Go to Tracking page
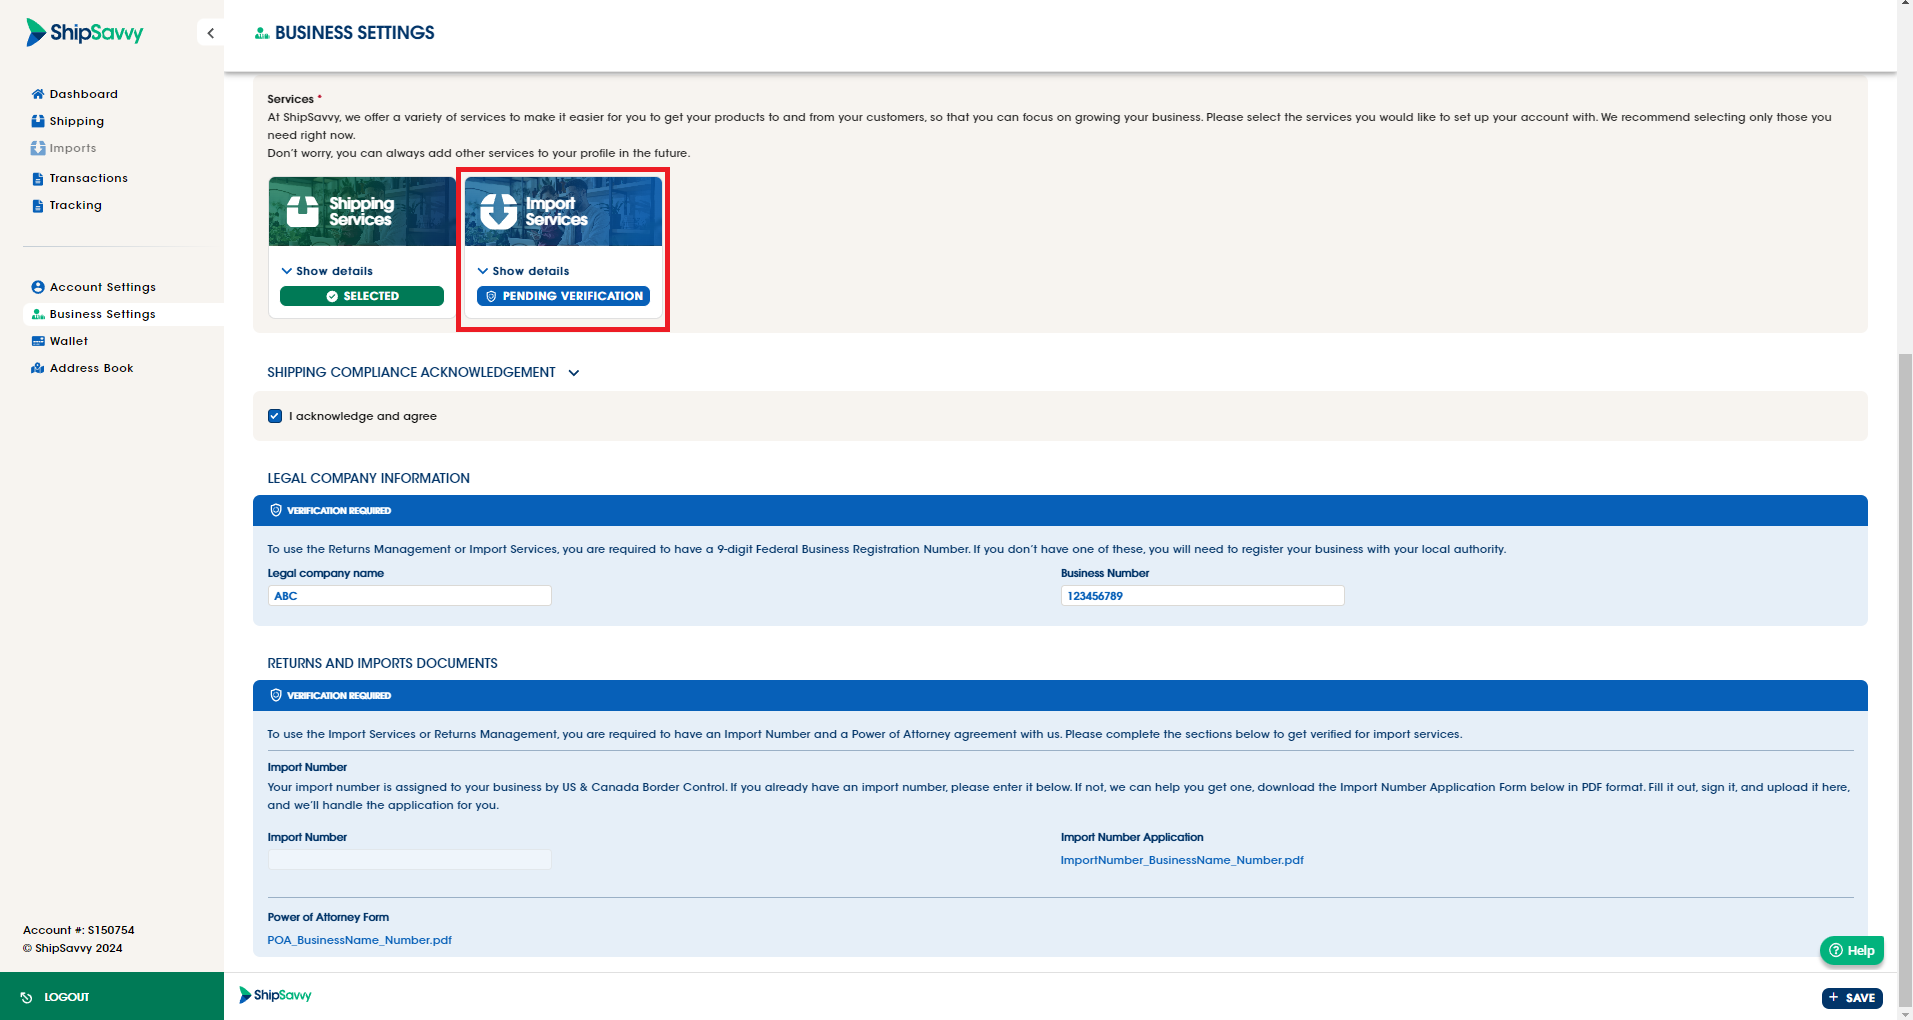This screenshot has height=1020, width=1913. tap(76, 205)
